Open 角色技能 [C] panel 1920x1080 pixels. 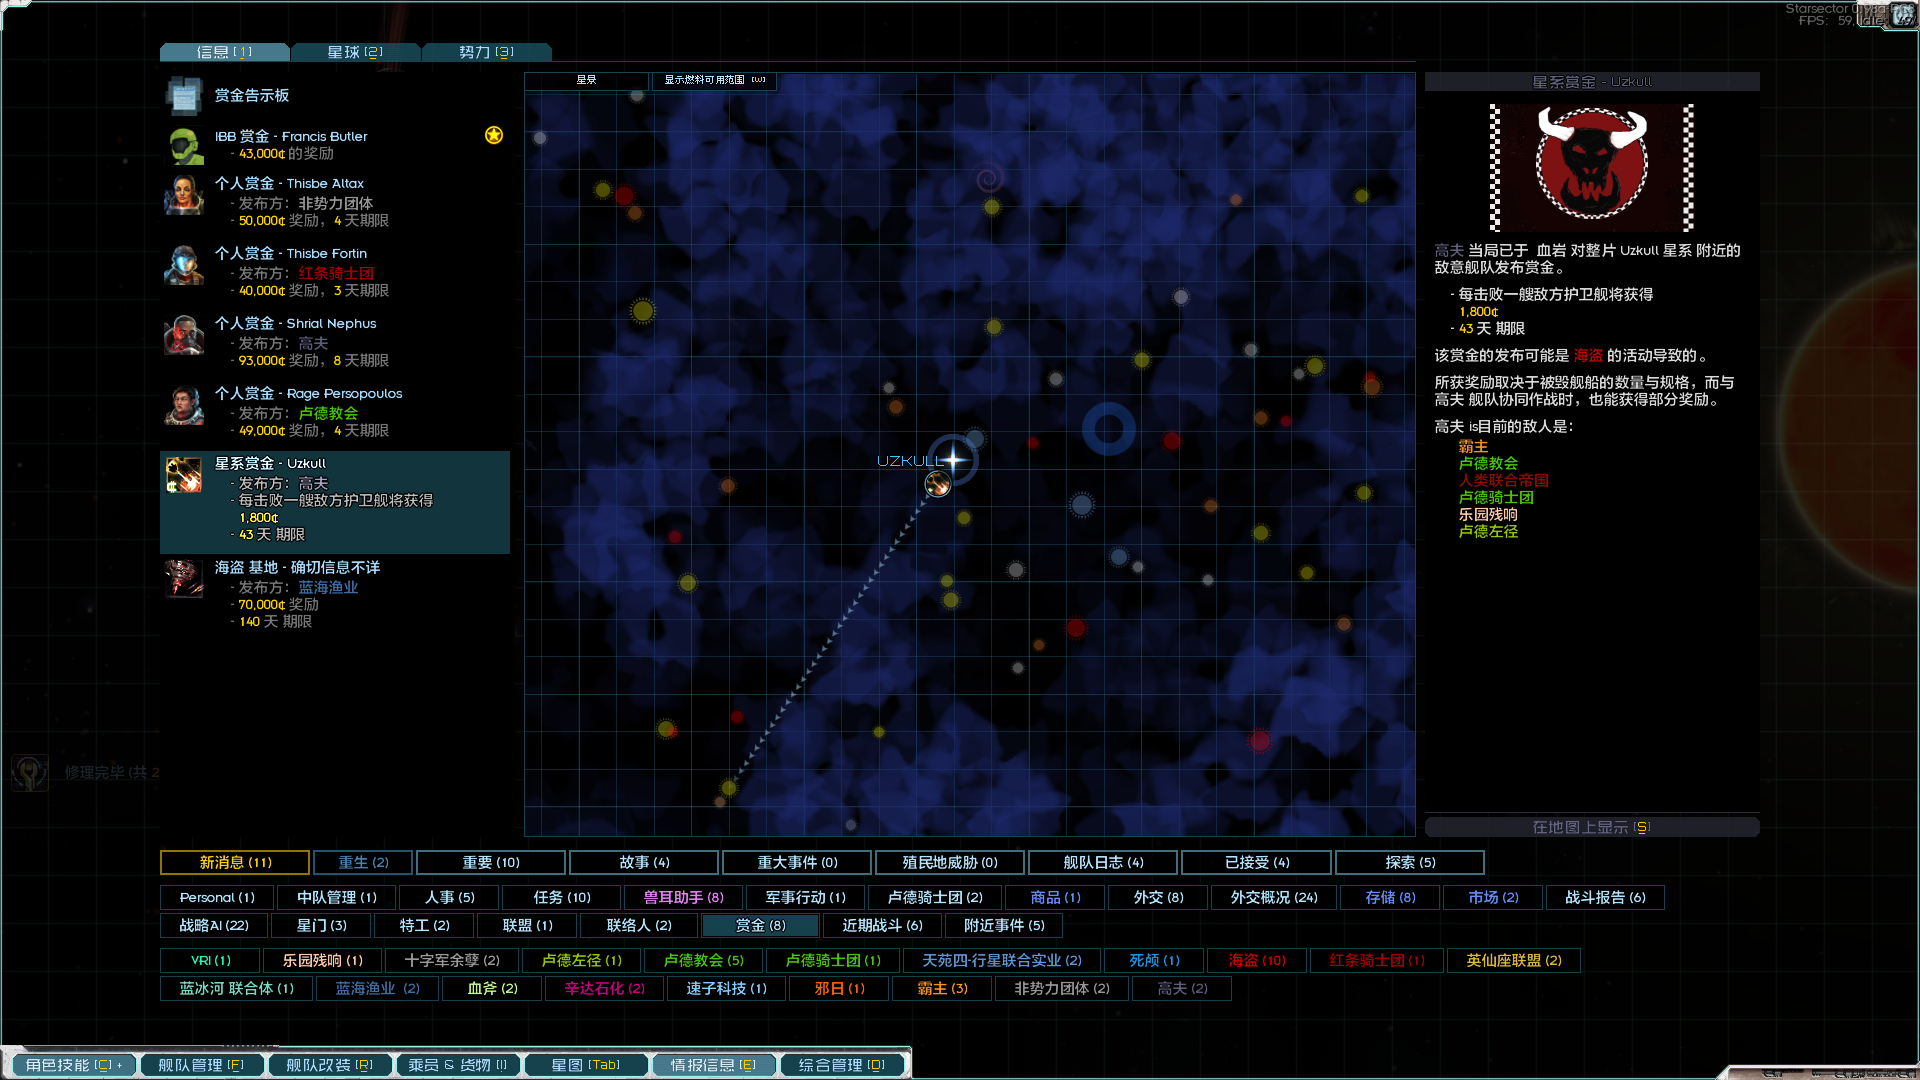click(73, 1065)
